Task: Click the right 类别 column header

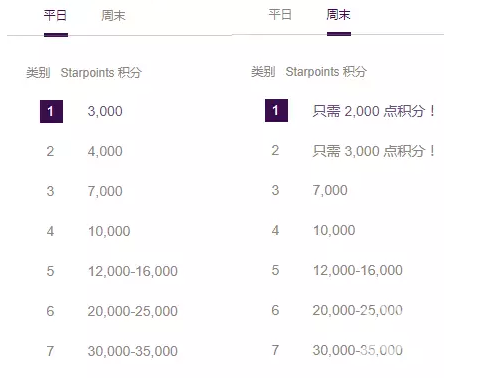Action: (263, 72)
